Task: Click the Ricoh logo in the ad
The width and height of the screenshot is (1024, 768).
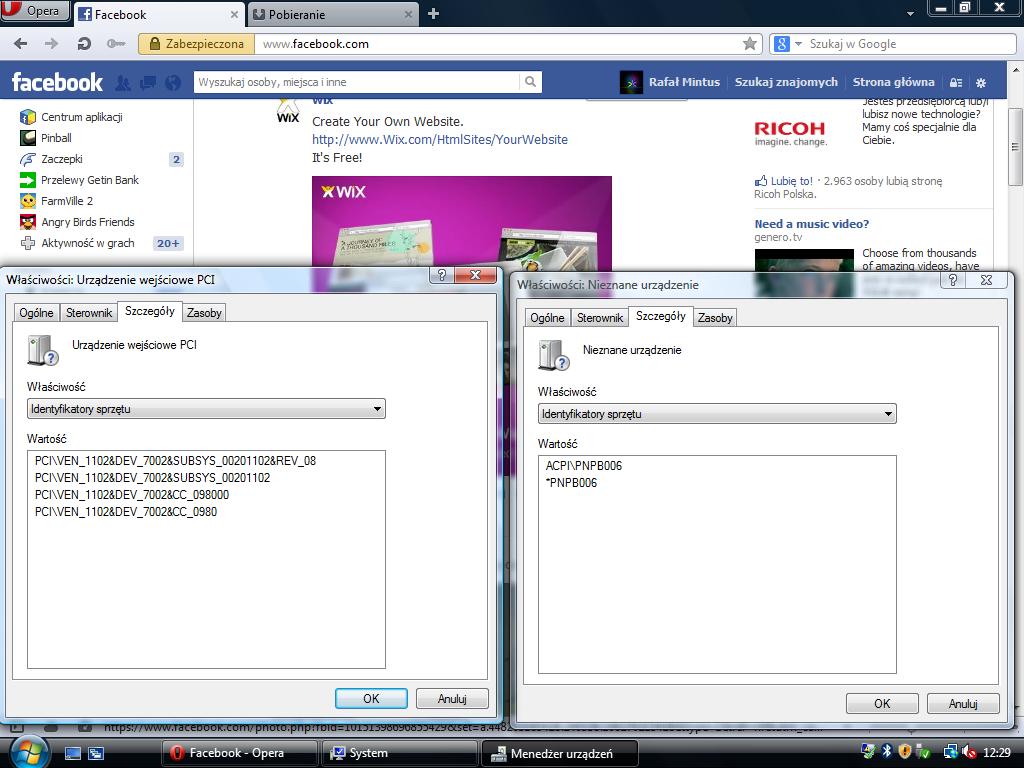Action: [x=790, y=133]
